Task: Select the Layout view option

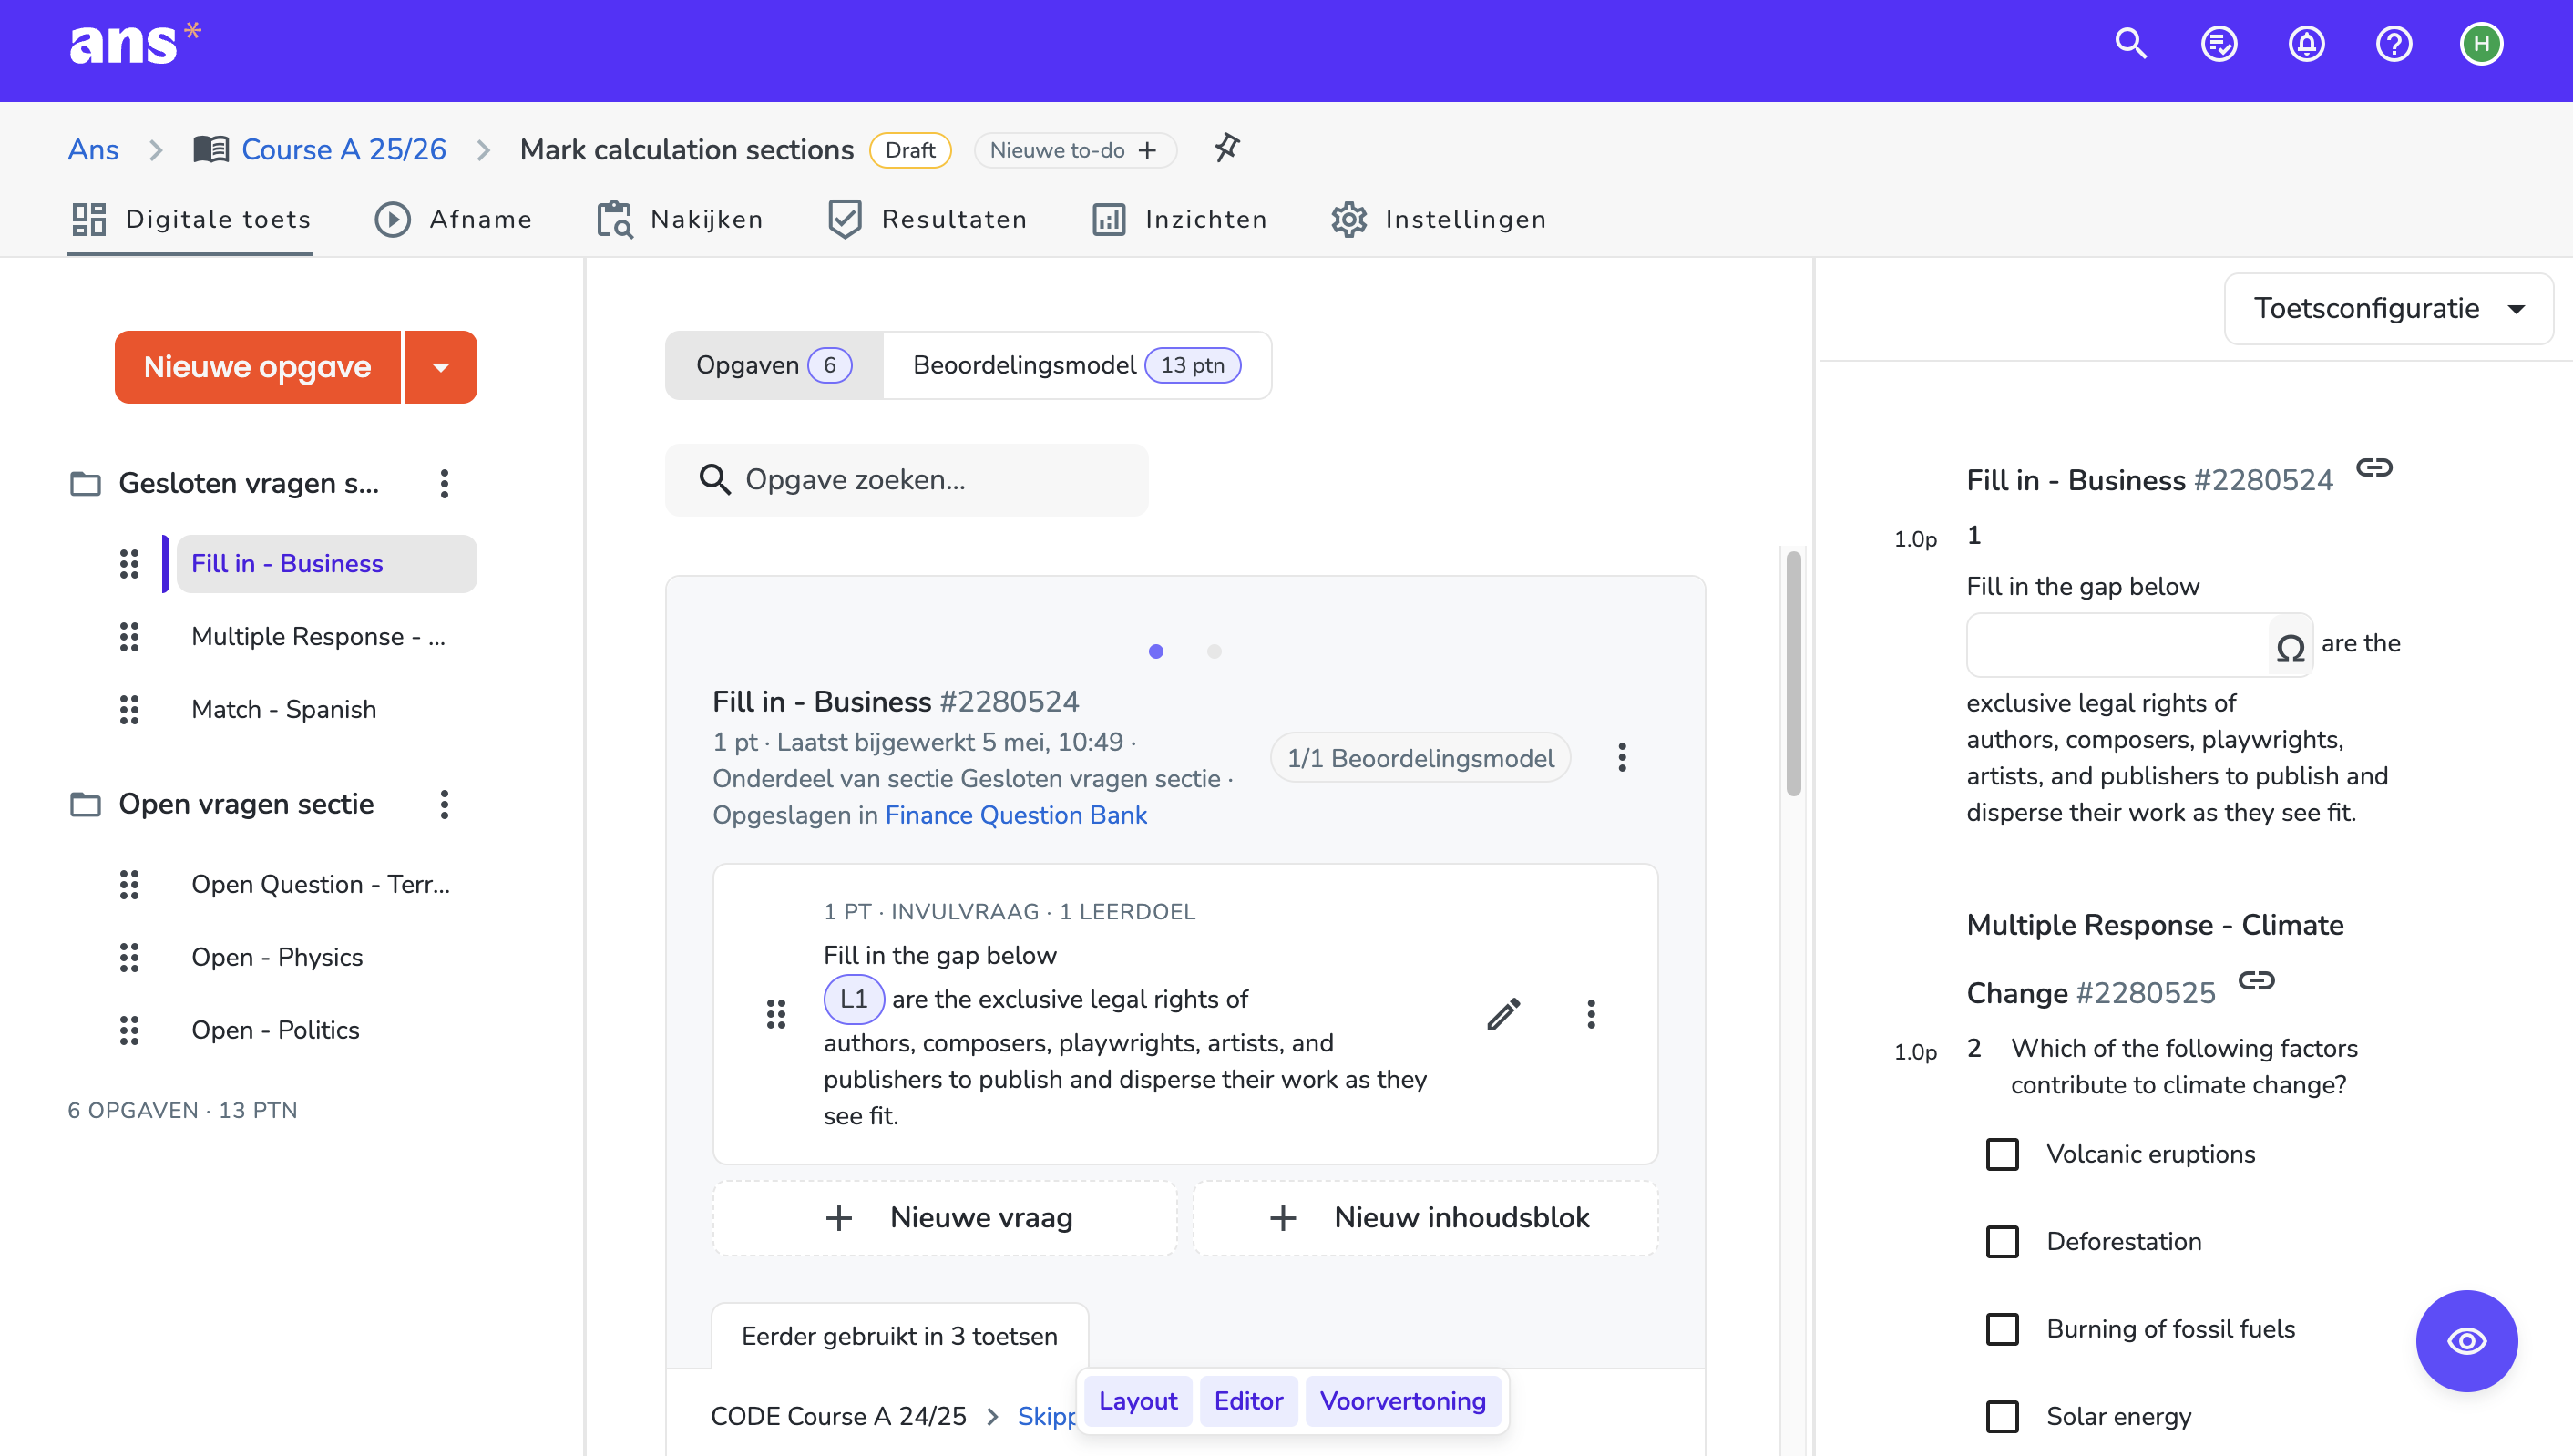Action: tap(1137, 1401)
